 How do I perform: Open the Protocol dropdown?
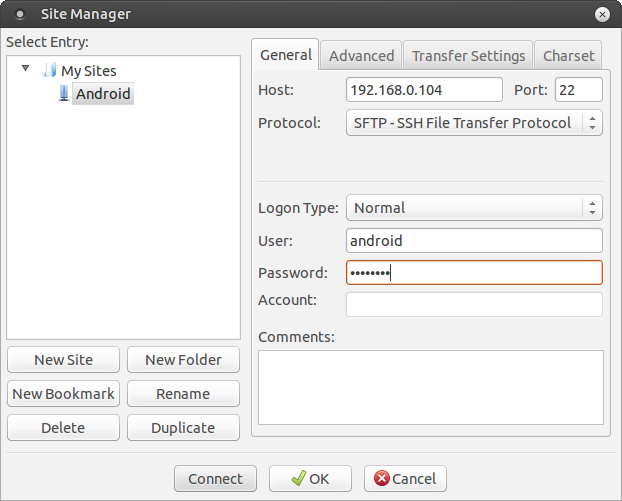pos(474,123)
